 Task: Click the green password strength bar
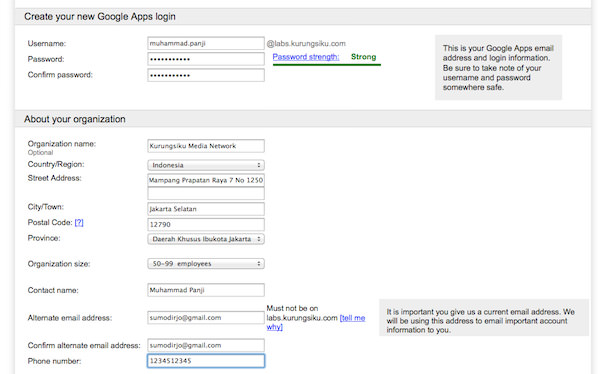click(x=327, y=65)
